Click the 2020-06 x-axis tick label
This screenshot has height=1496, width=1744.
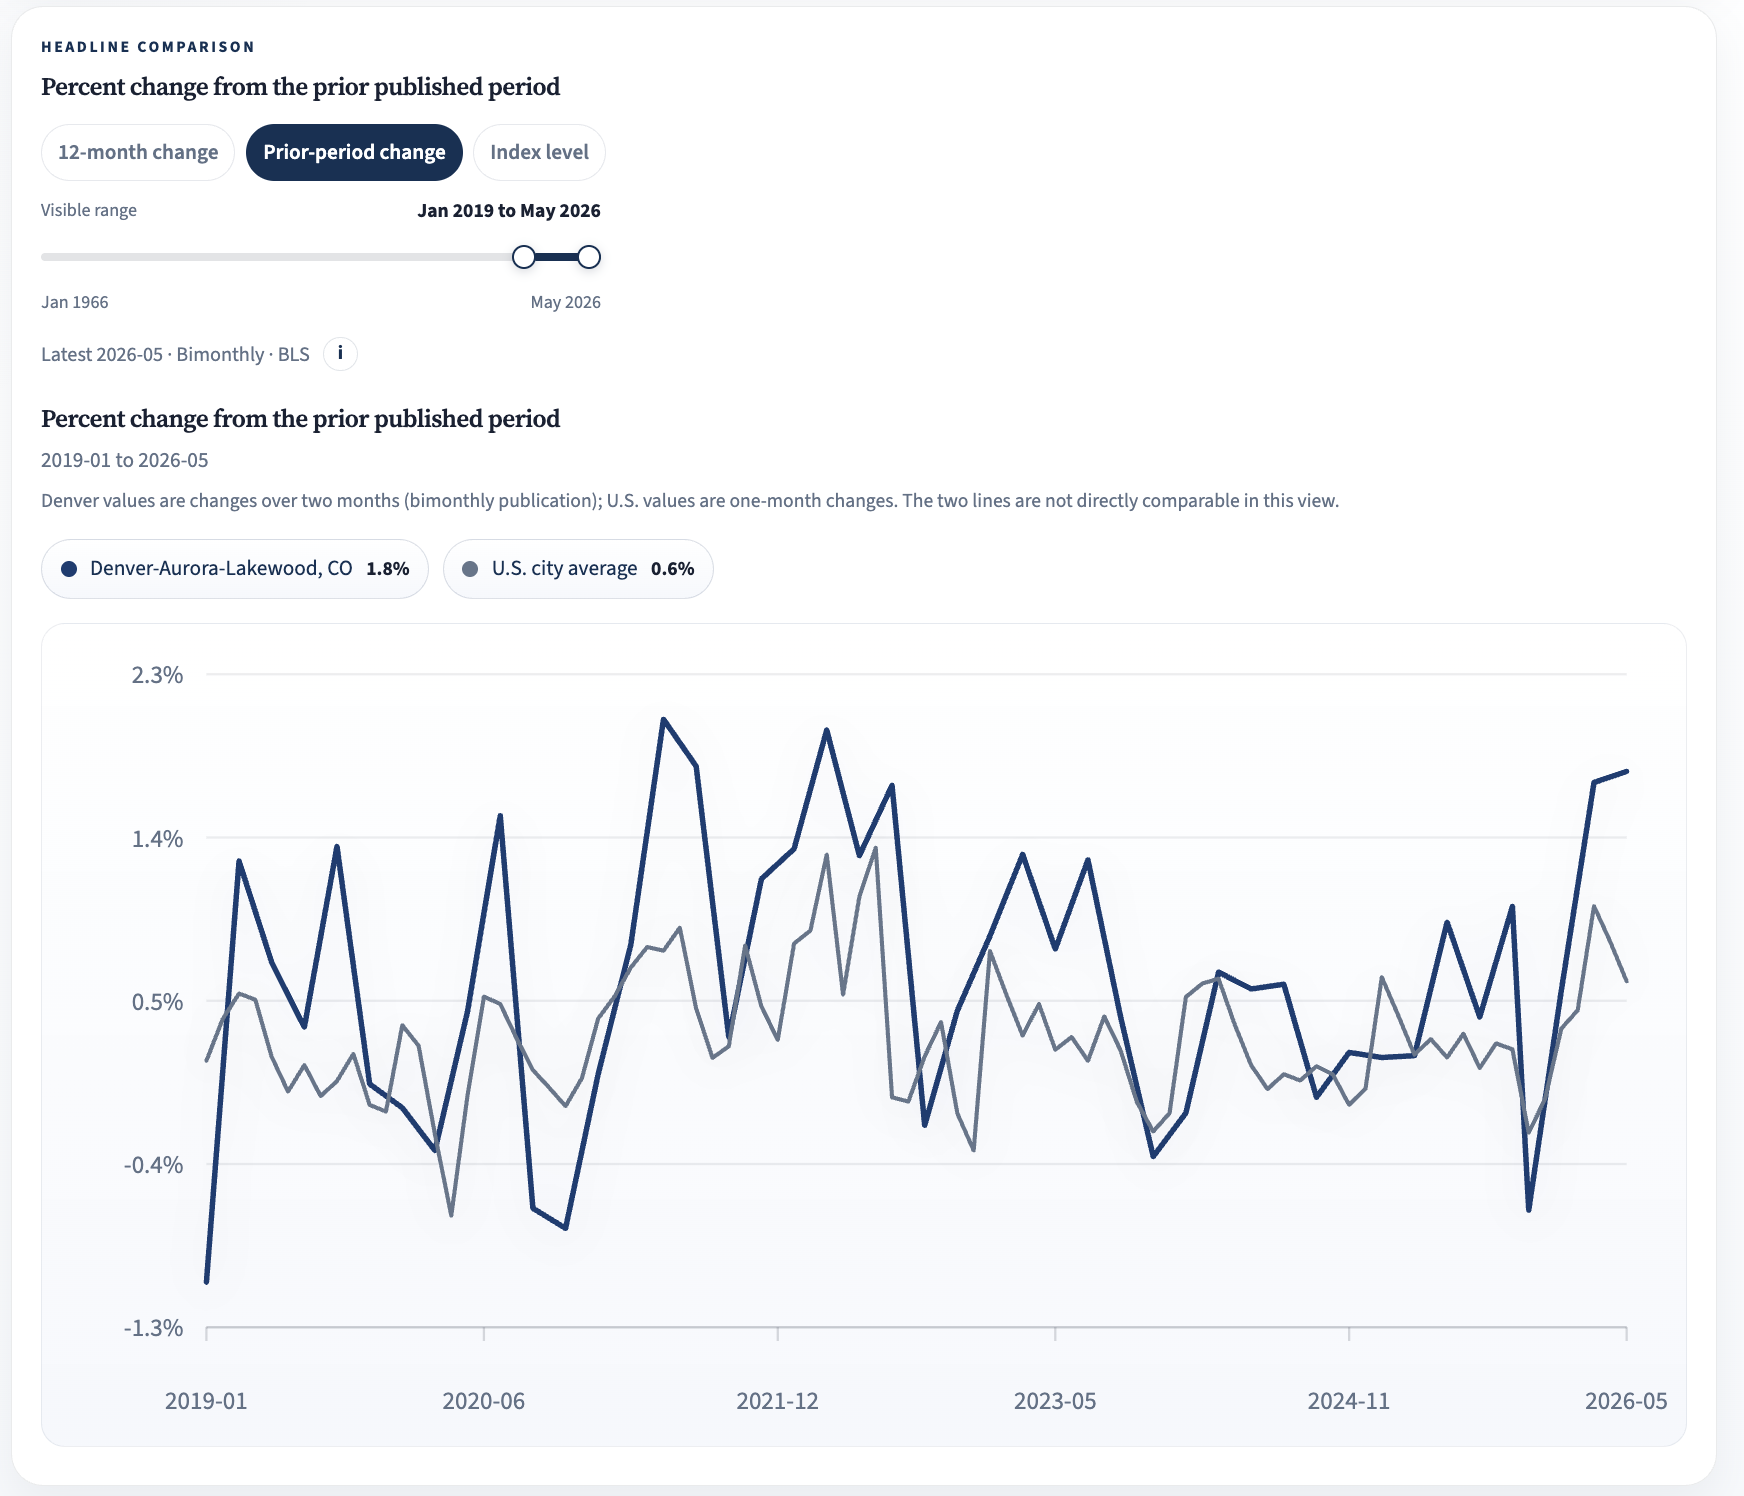pyautogui.click(x=484, y=1401)
